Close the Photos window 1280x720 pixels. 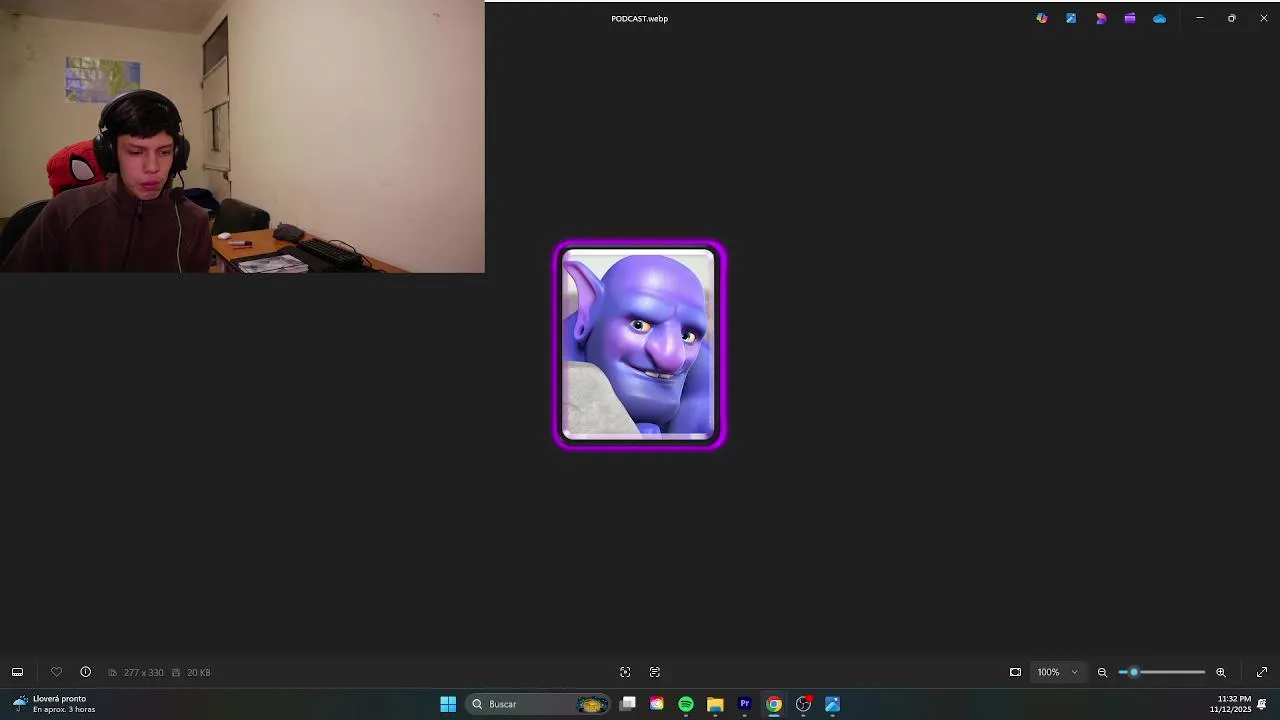[1264, 18]
